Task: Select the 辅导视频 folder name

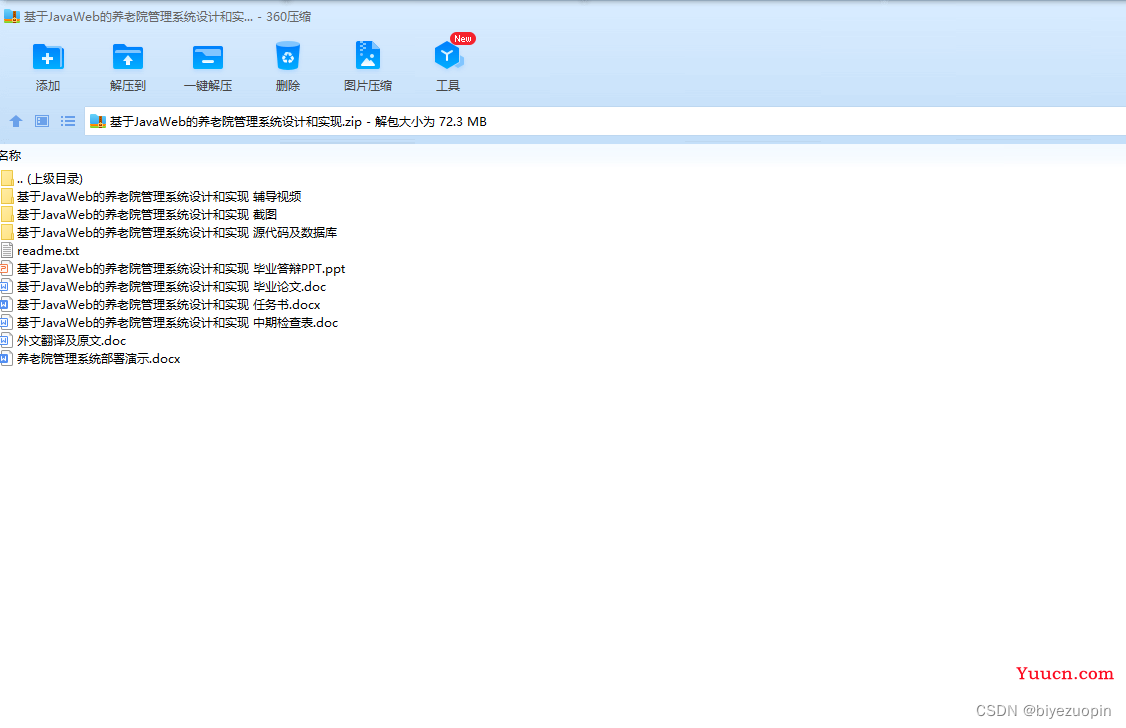Action: tap(159, 196)
